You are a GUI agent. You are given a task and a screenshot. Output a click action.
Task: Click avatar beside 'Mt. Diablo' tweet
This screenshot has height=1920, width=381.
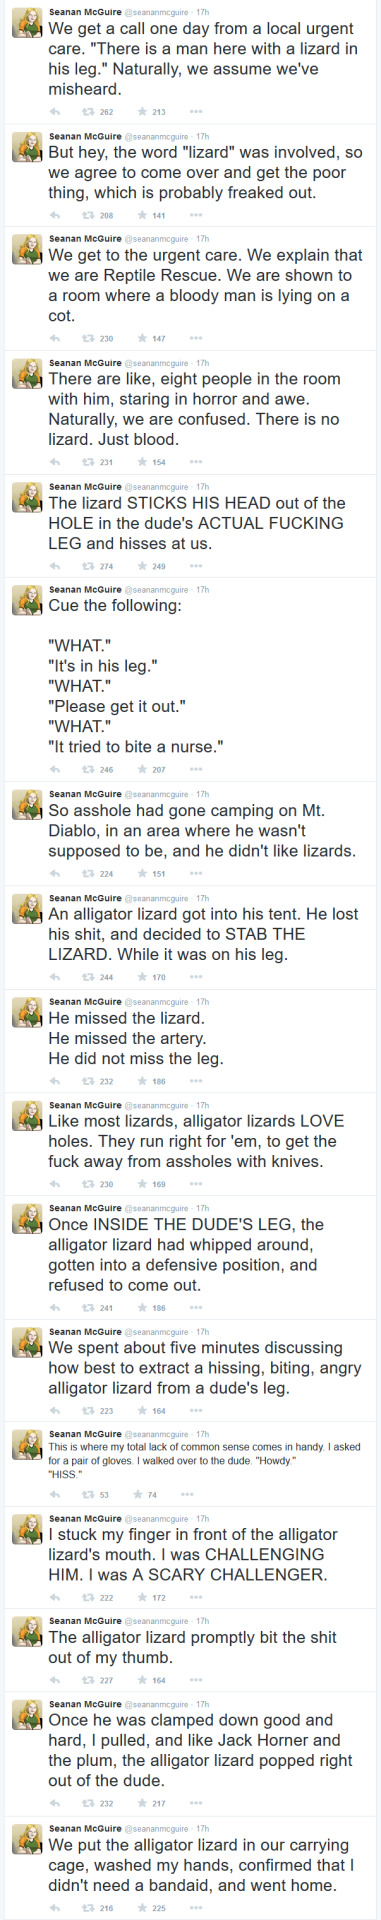(25, 807)
